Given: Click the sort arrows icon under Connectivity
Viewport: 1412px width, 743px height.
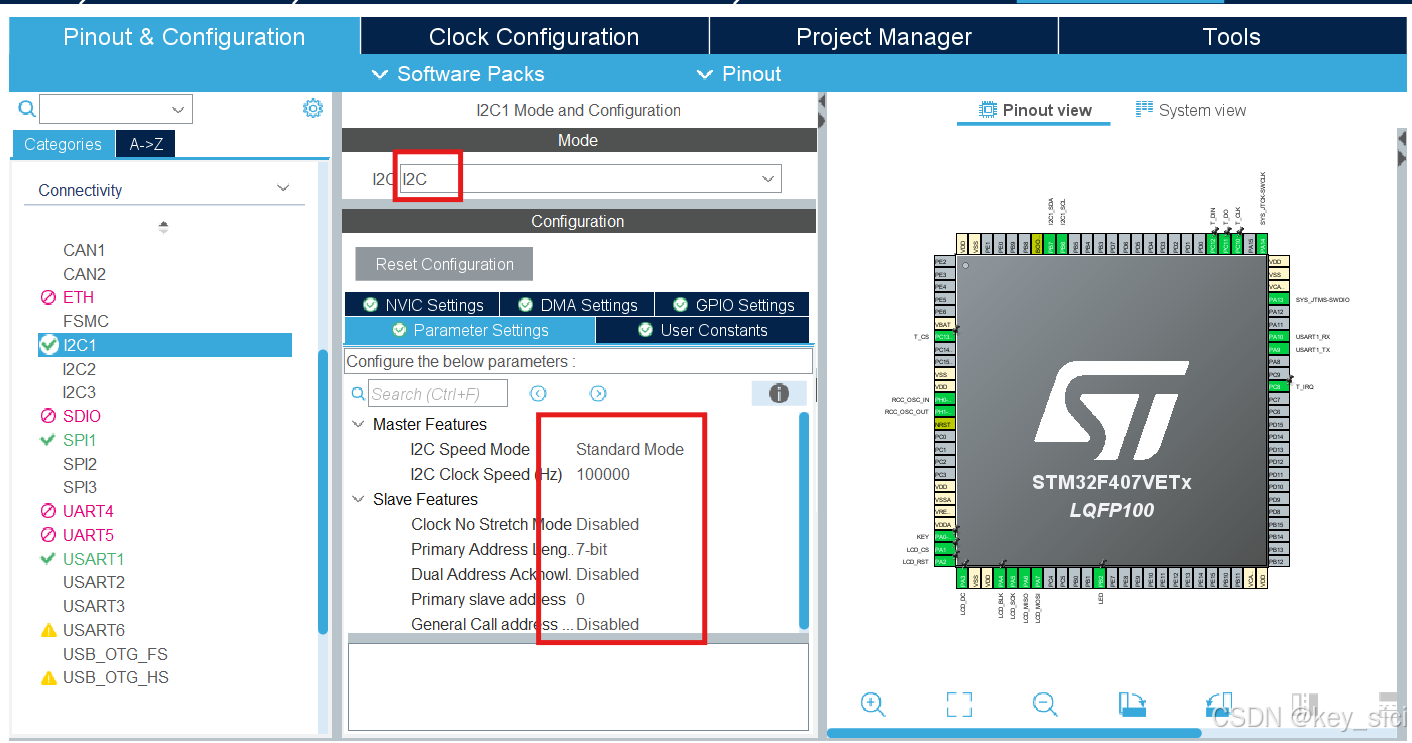Looking at the screenshot, I should pyautogui.click(x=164, y=227).
